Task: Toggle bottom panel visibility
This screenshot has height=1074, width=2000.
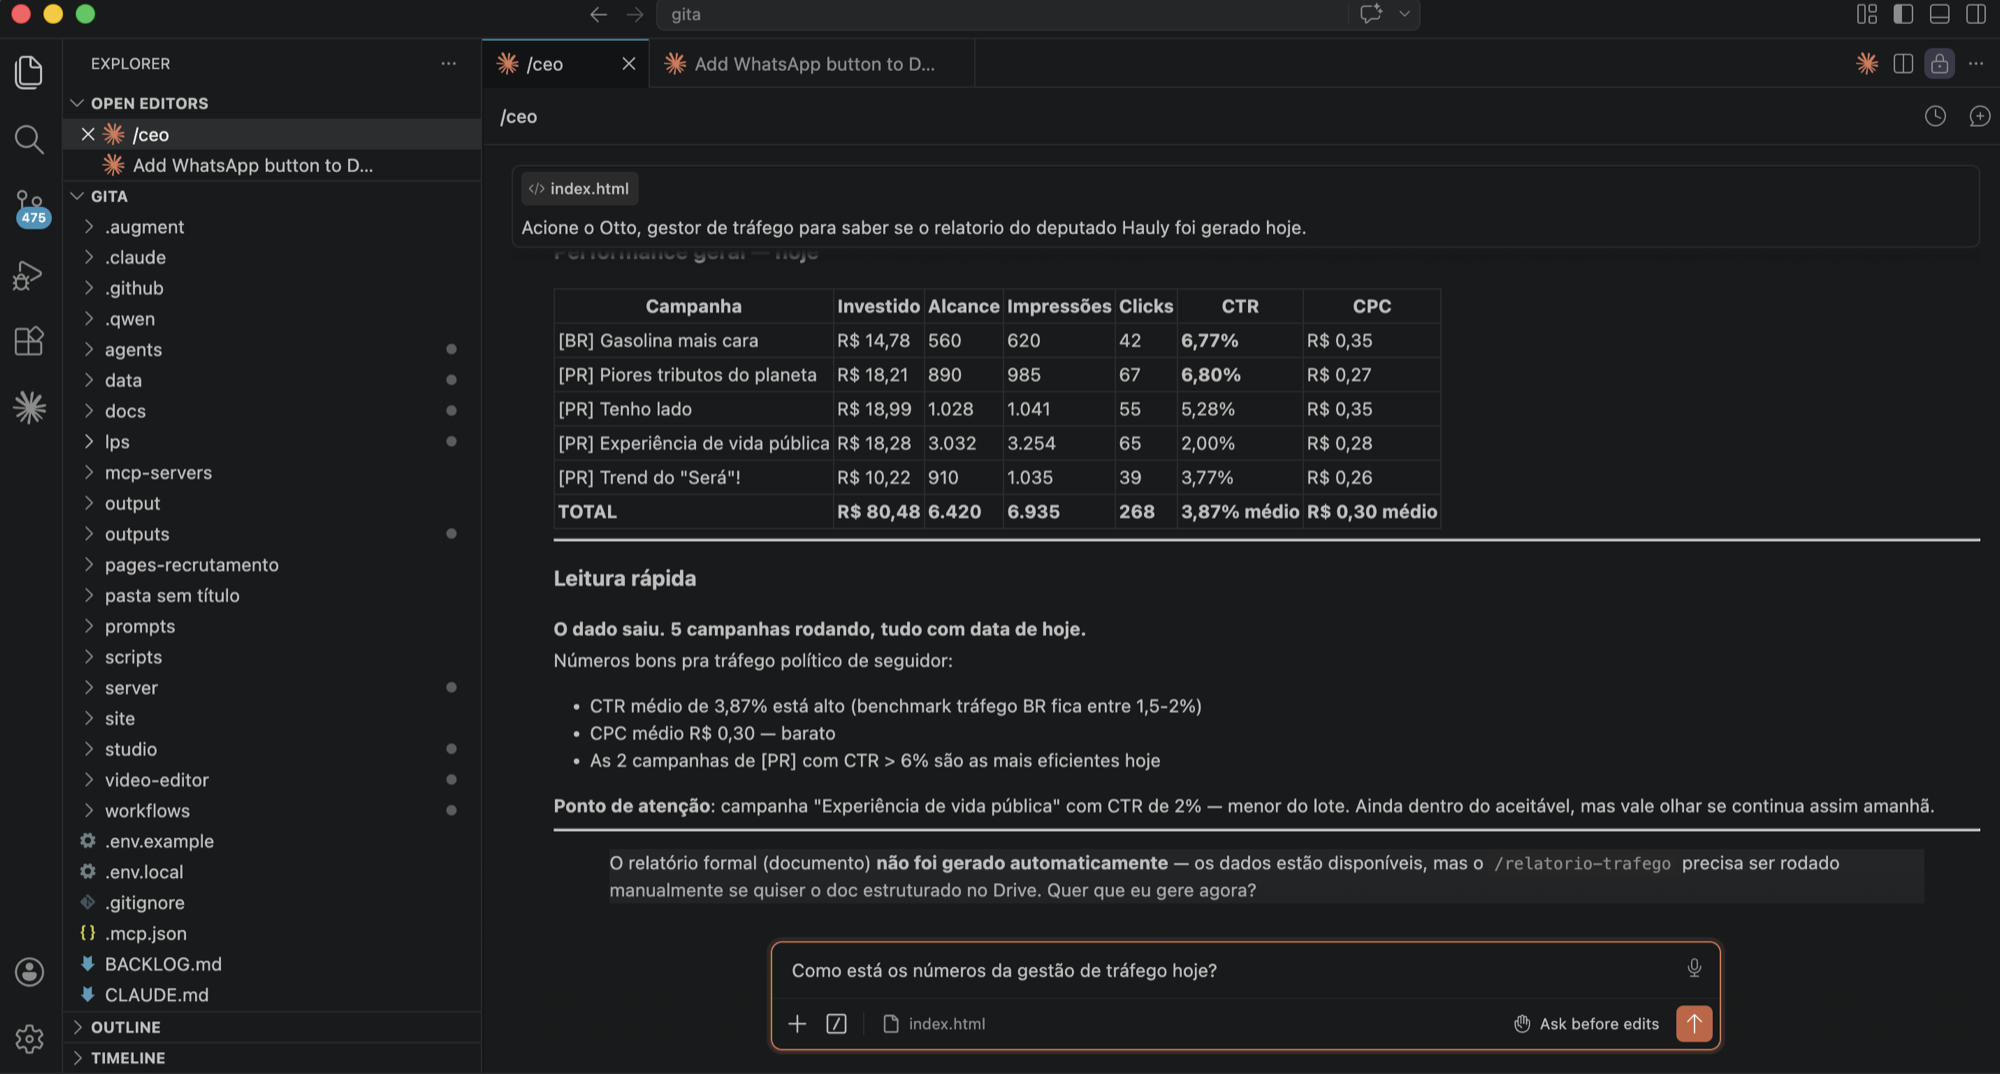Action: click(x=1939, y=14)
